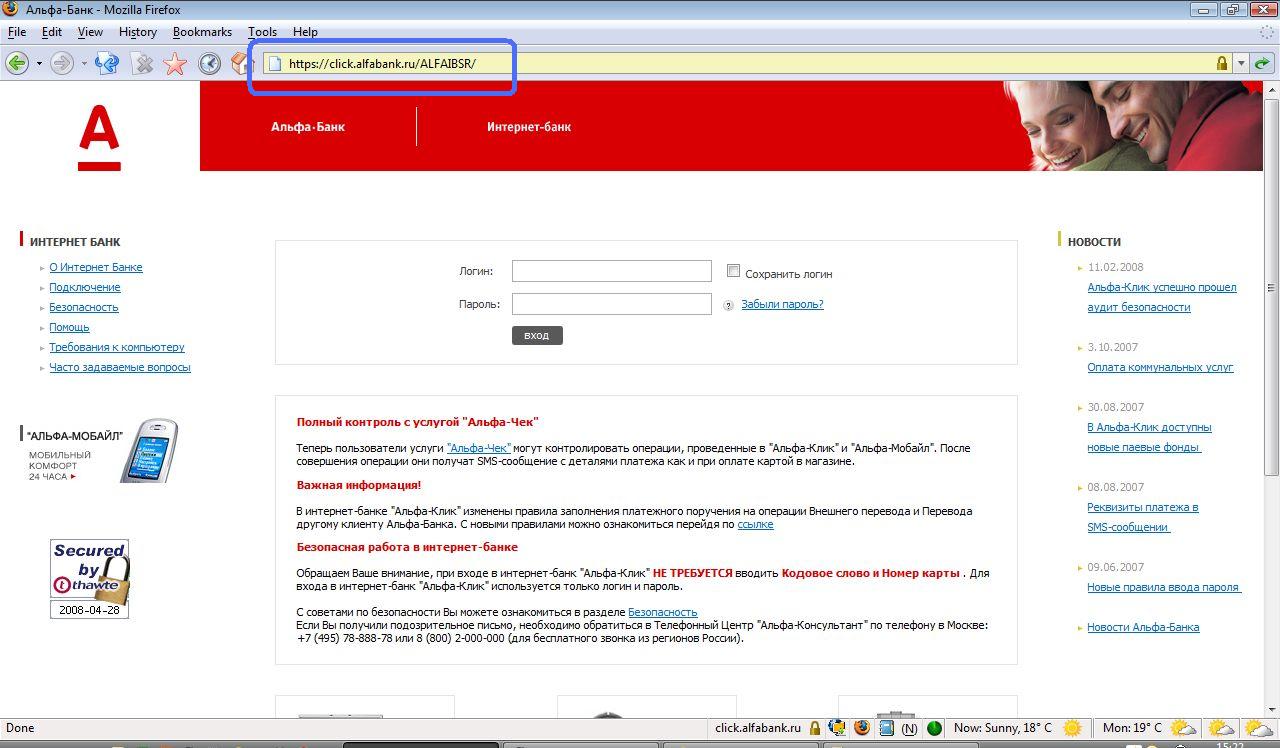Image resolution: width=1280 pixels, height=748 pixels.
Task: Click the red Alfa-Bank A logo
Action: [99, 139]
